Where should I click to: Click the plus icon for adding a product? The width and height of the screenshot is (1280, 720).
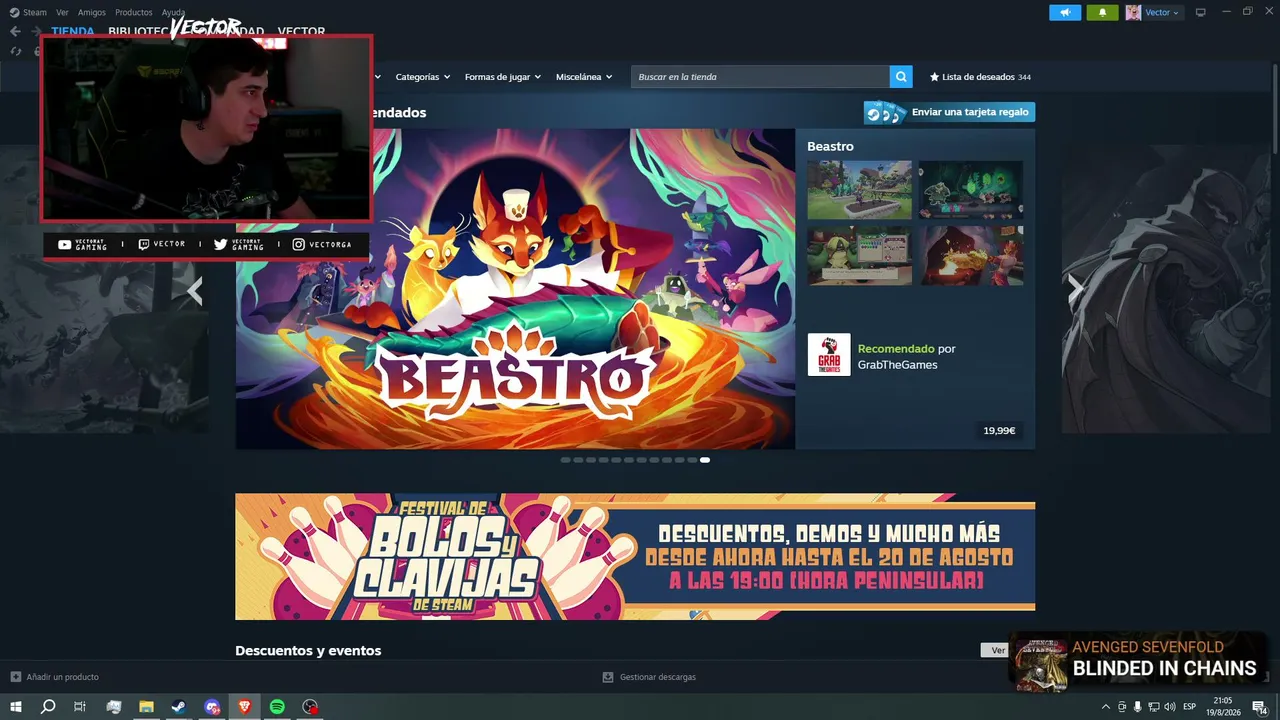pos(15,677)
